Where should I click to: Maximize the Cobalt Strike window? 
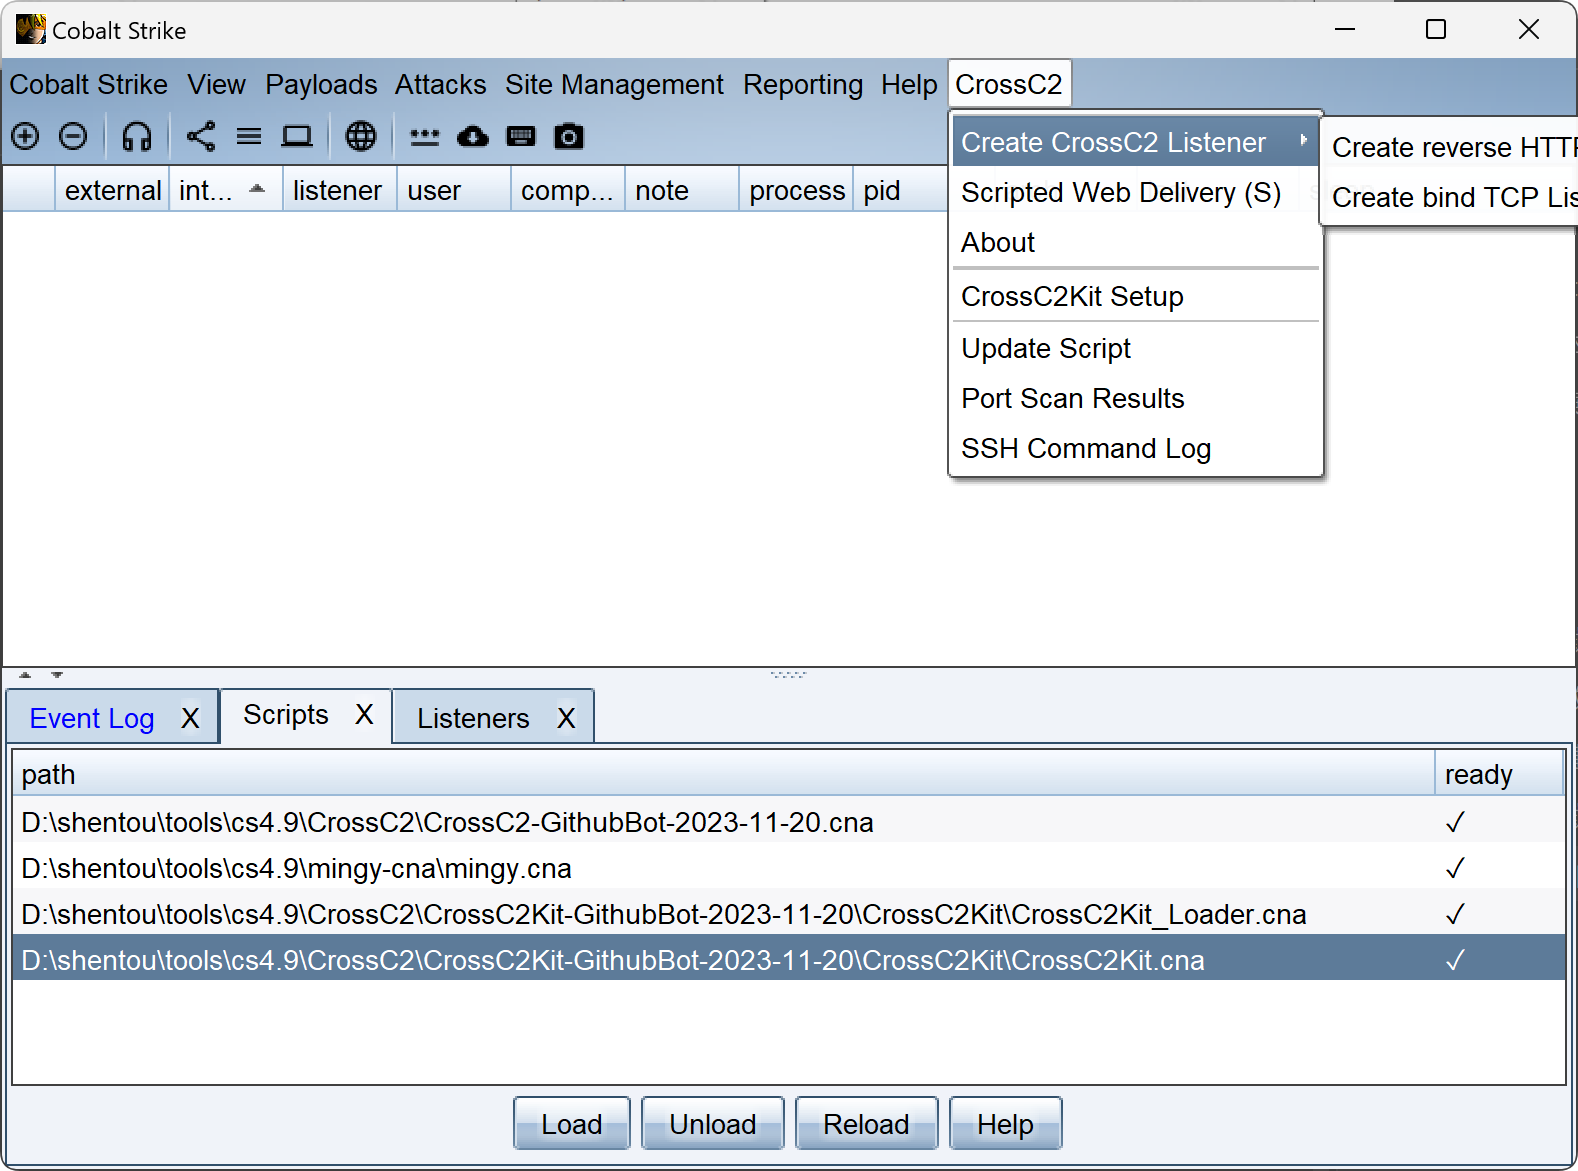tap(1436, 30)
